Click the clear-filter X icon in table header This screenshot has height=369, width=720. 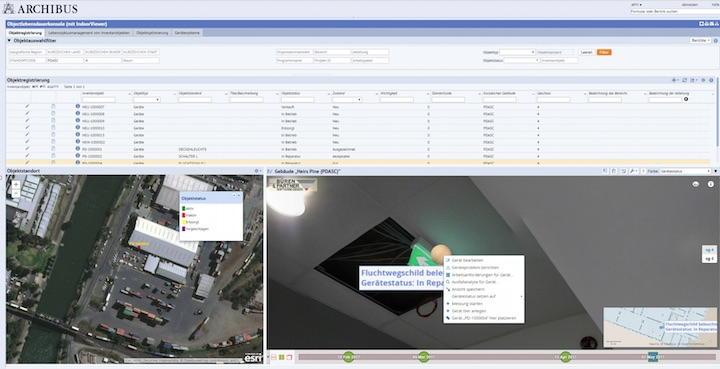click(x=686, y=99)
